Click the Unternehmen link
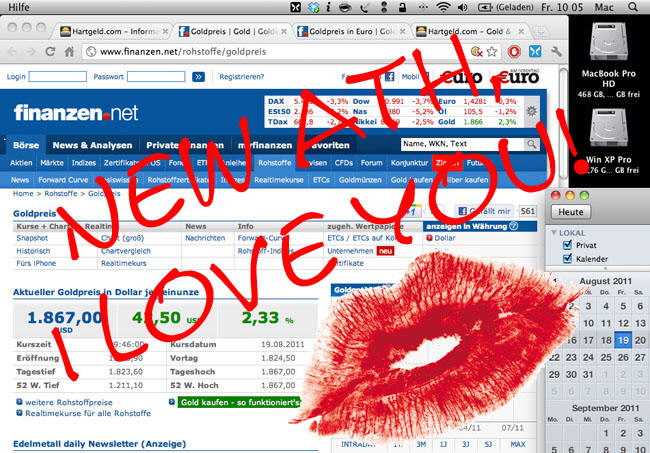 tap(350, 251)
